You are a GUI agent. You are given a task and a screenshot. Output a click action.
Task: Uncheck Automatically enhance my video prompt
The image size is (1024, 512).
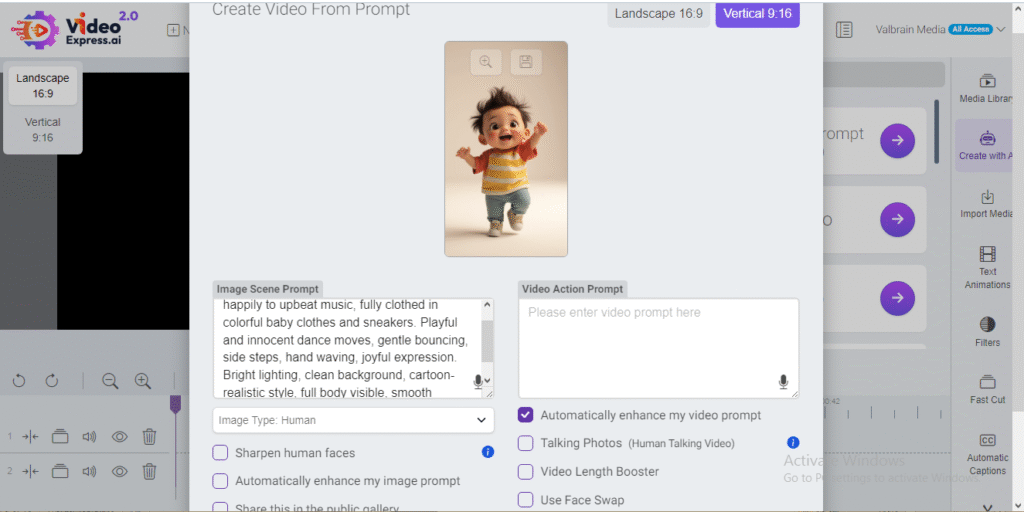pyautogui.click(x=525, y=415)
